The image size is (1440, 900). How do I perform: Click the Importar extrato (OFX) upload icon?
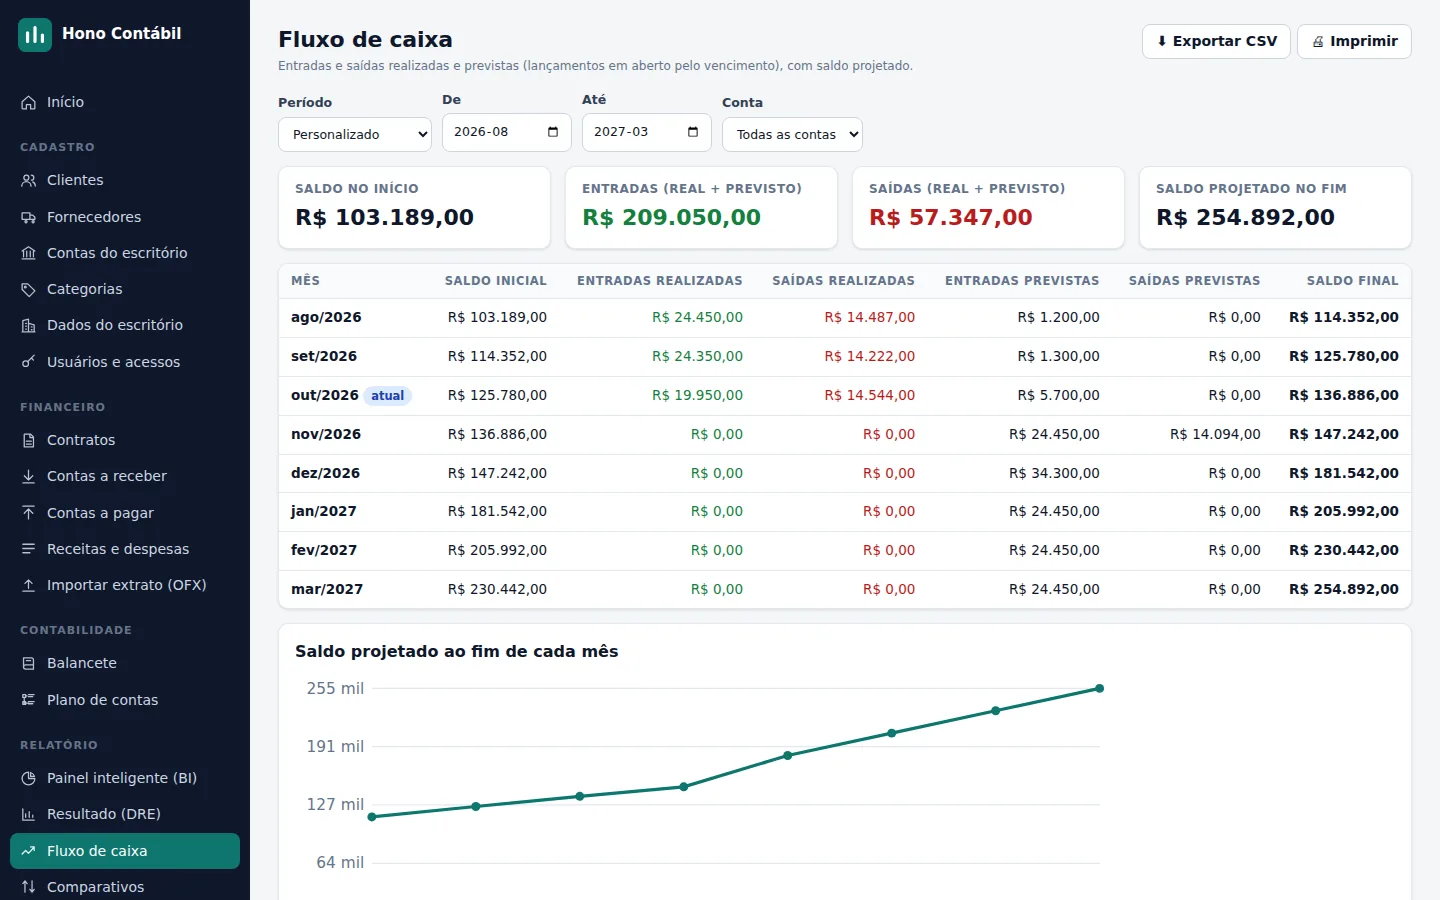(28, 585)
